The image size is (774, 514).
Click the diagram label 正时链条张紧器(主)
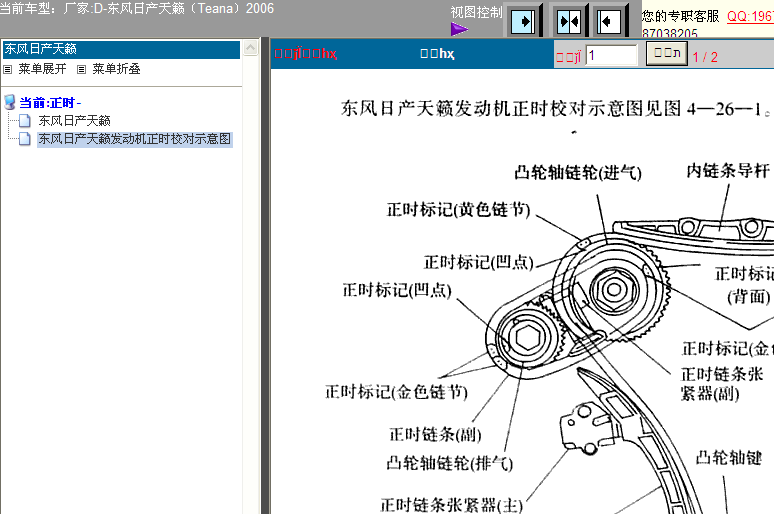pos(451,505)
